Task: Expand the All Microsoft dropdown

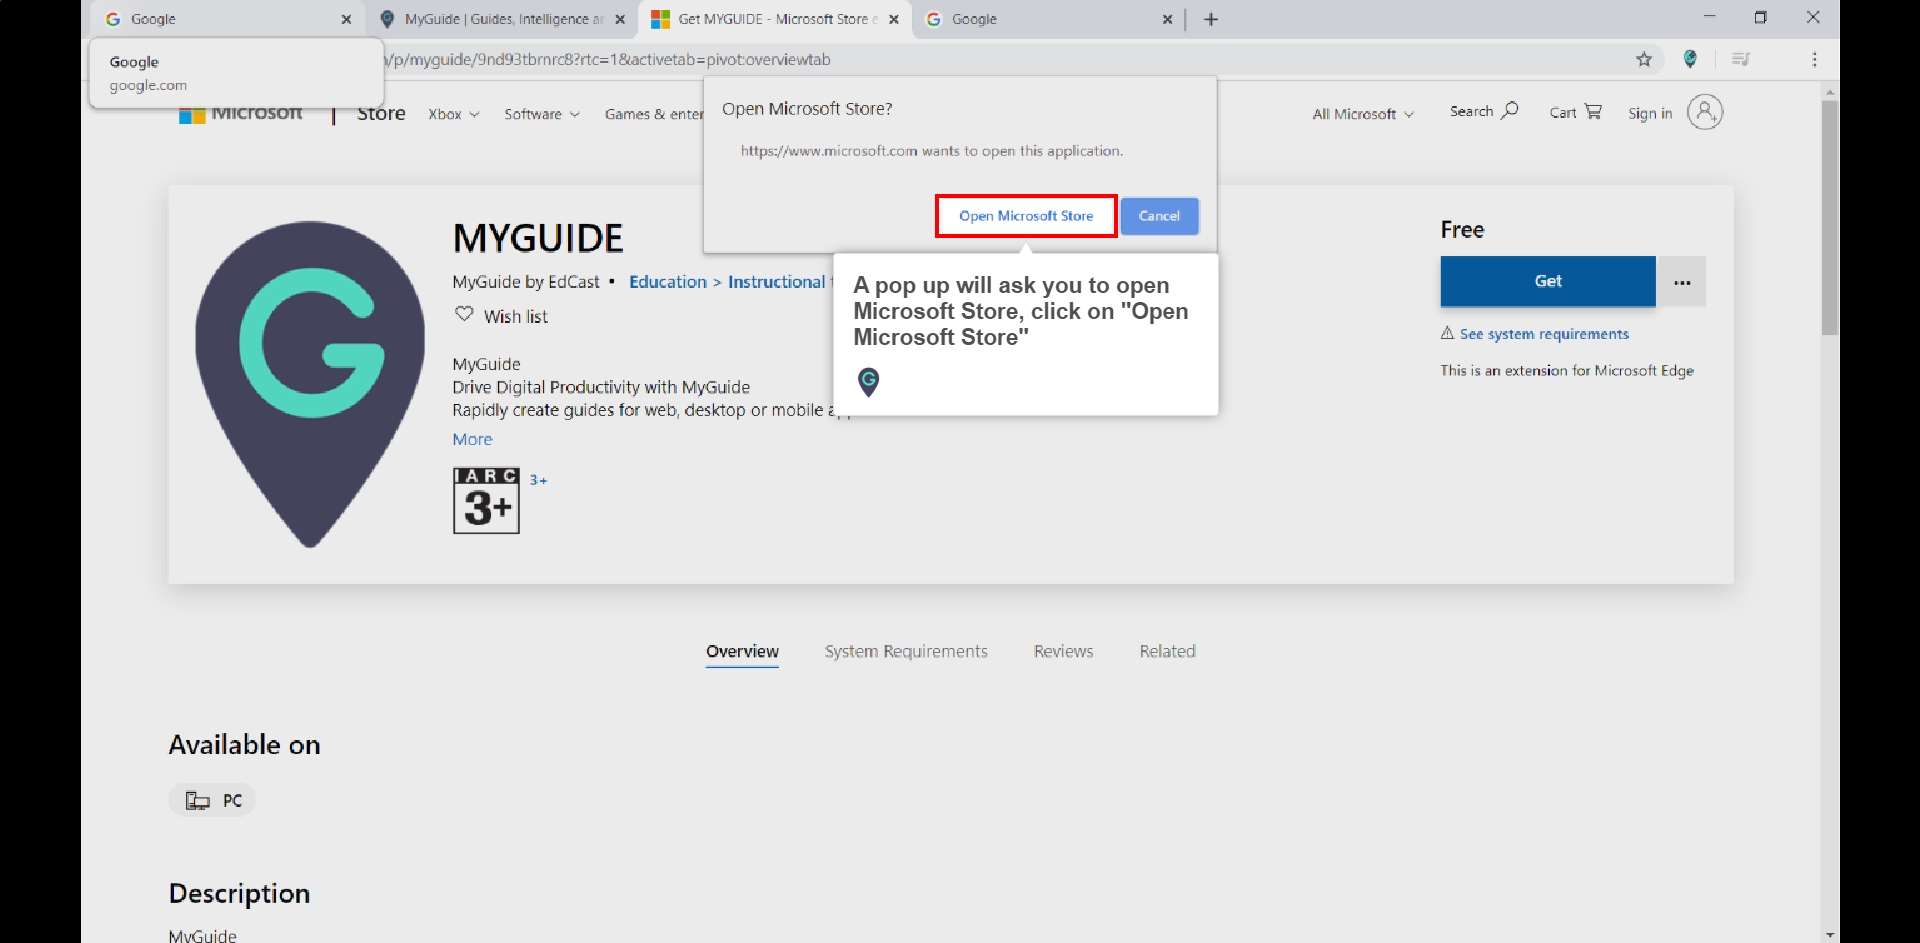Action: [1363, 114]
